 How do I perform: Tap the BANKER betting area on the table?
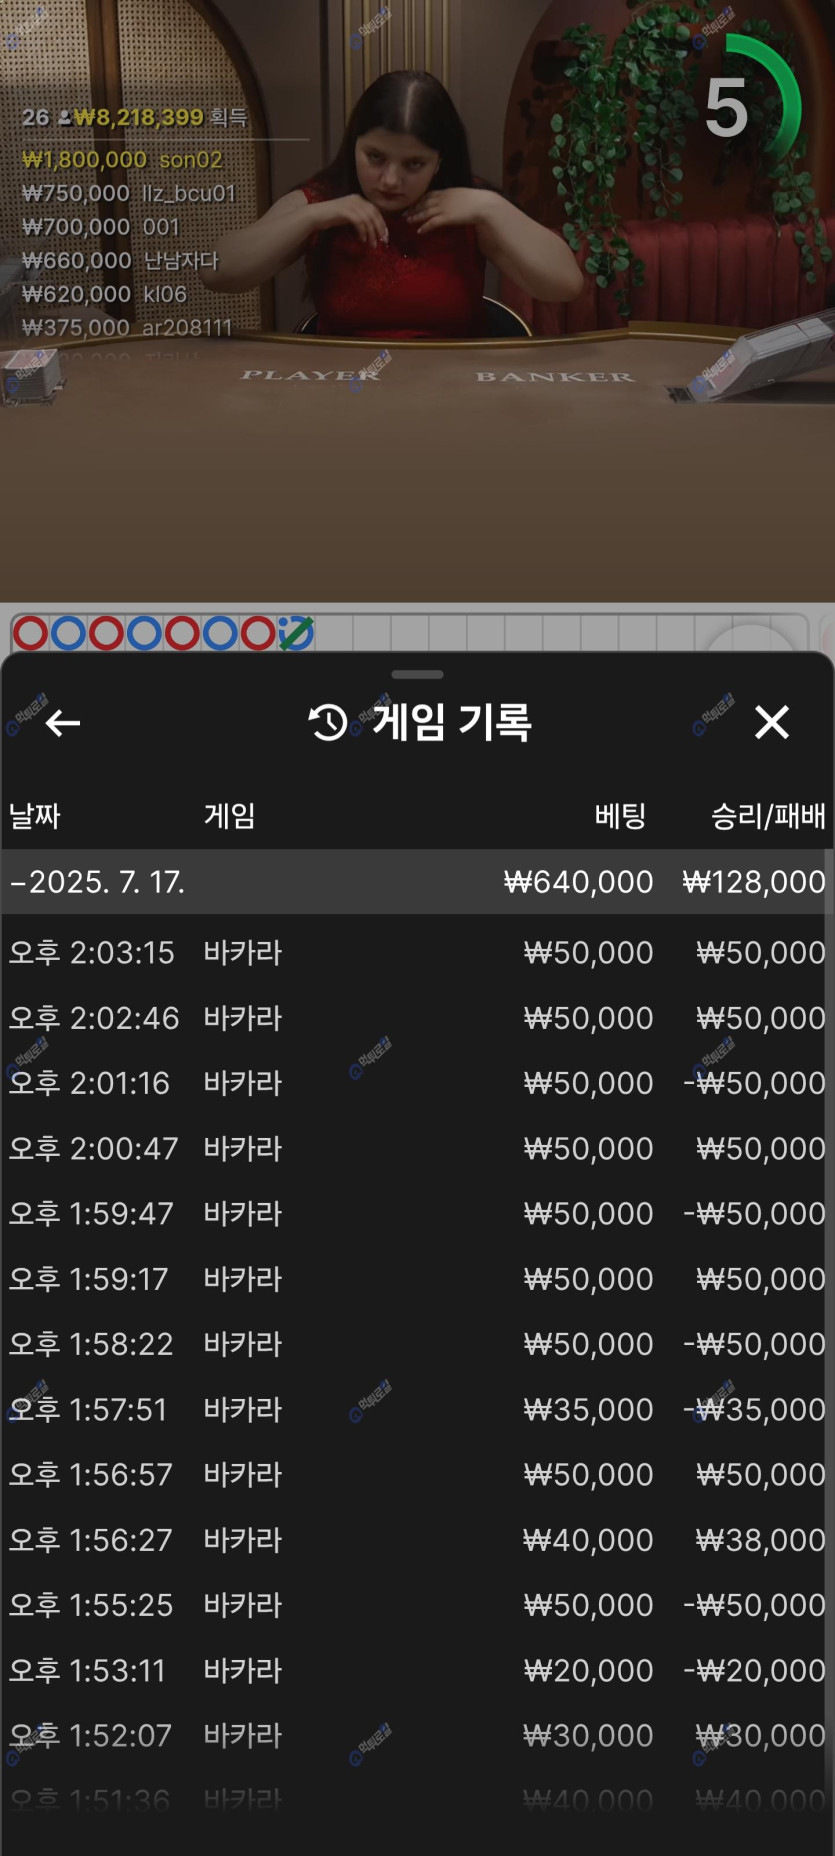click(554, 377)
